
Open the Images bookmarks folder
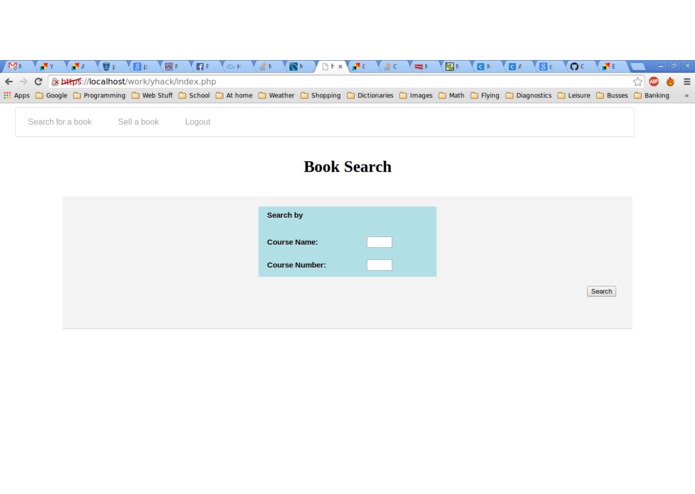pos(416,95)
